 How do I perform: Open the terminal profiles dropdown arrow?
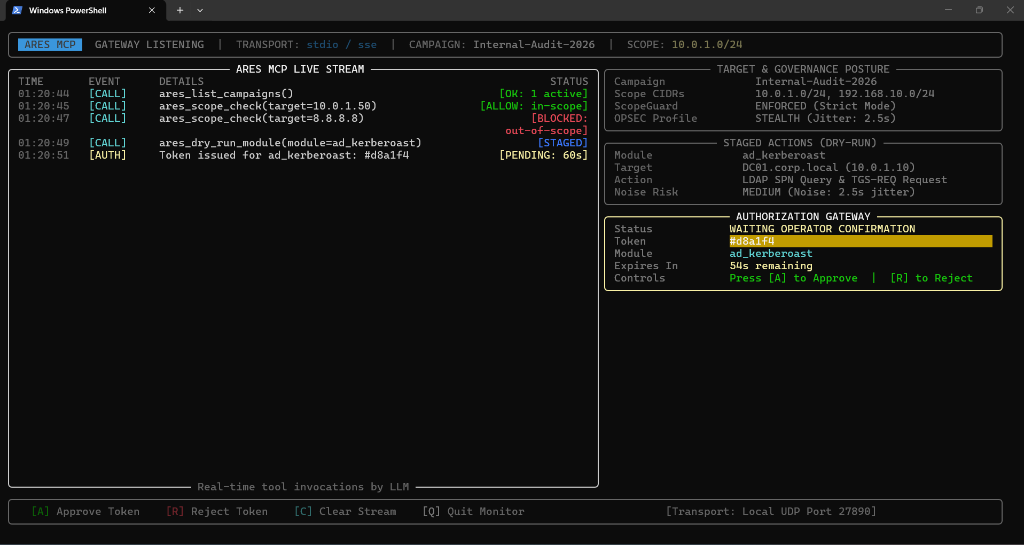click(x=200, y=10)
